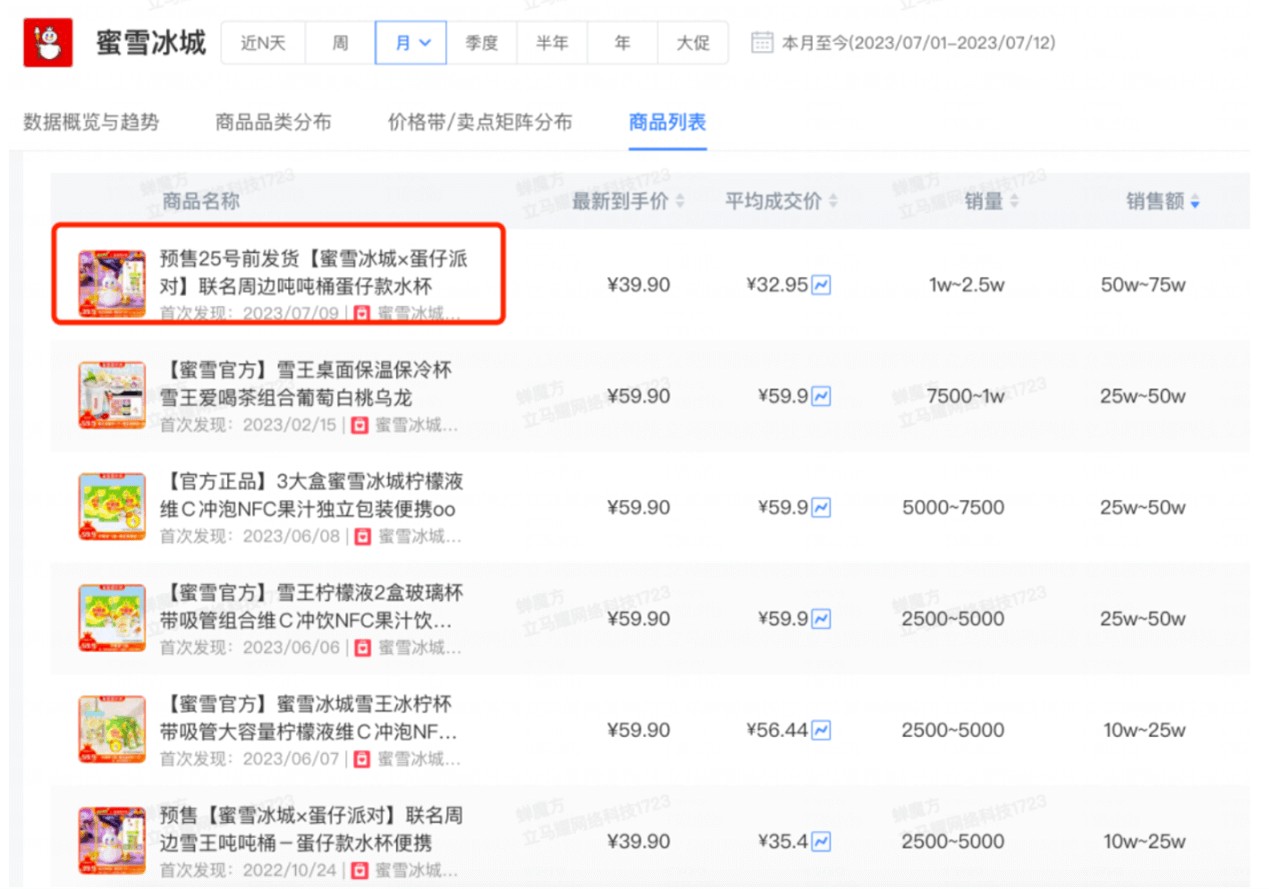Click the sales amount 50w~75w
The height and width of the screenshot is (889, 1269).
1143,285
